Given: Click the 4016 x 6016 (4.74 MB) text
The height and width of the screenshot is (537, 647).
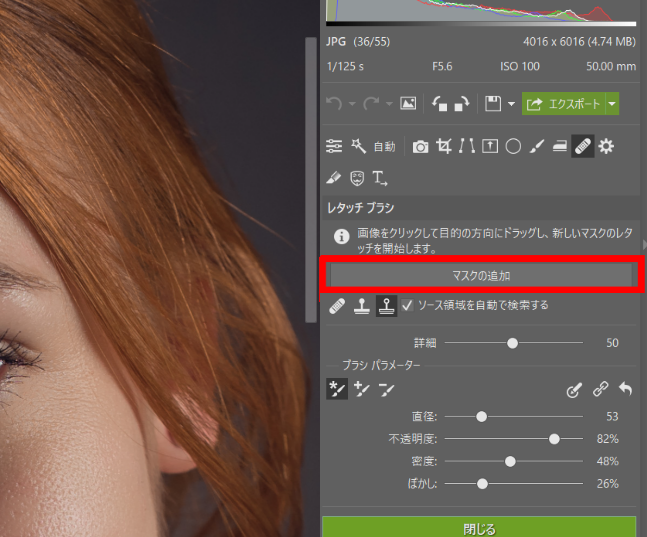Looking at the screenshot, I should tap(579, 42).
